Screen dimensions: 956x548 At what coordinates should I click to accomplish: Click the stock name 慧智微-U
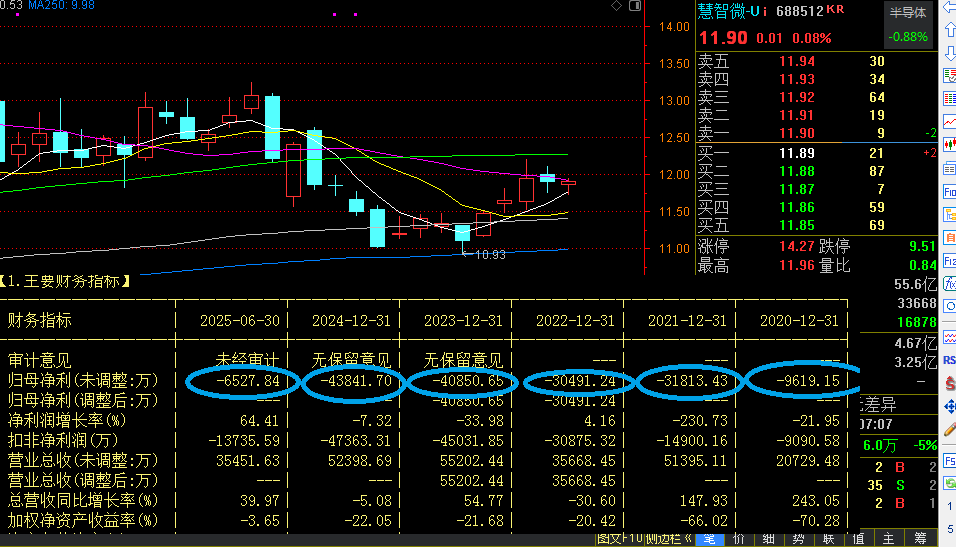(729, 12)
